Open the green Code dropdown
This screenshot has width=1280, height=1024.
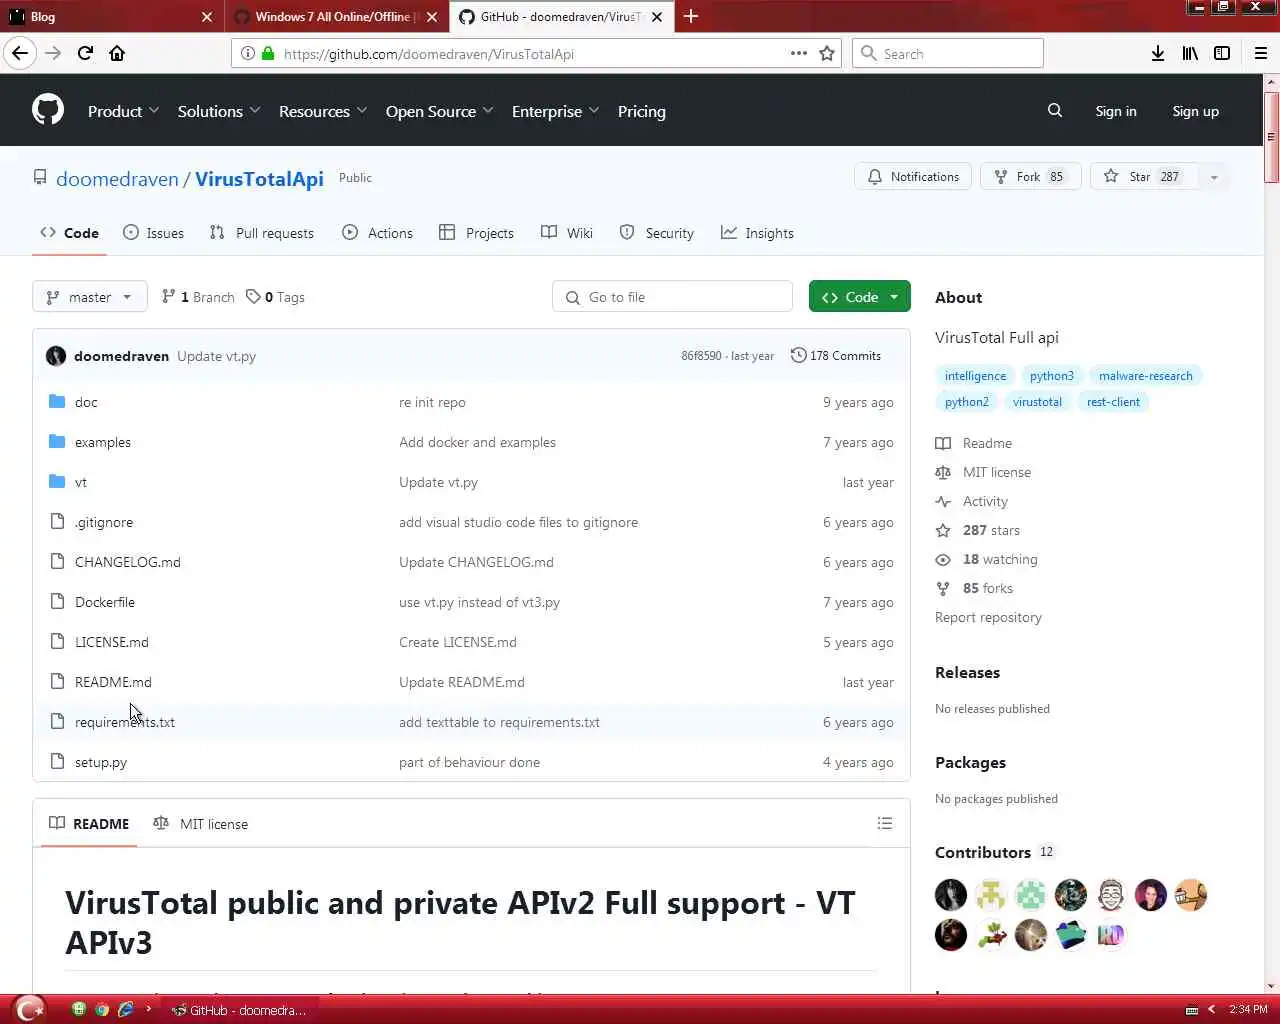860,297
